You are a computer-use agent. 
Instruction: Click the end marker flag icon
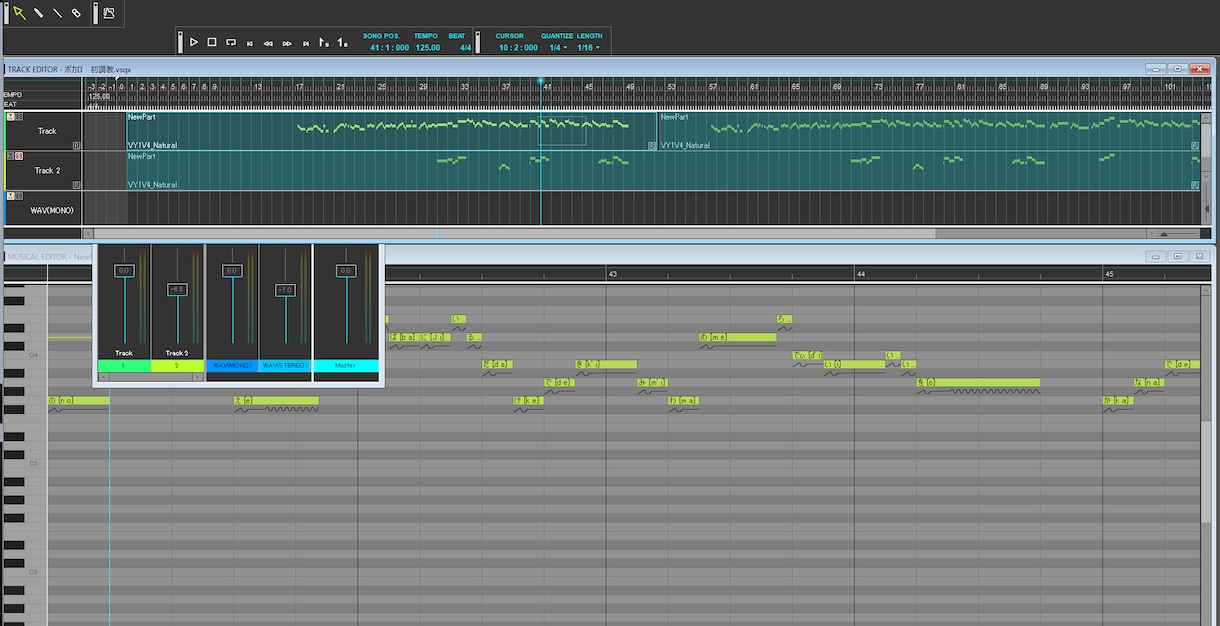pos(342,42)
